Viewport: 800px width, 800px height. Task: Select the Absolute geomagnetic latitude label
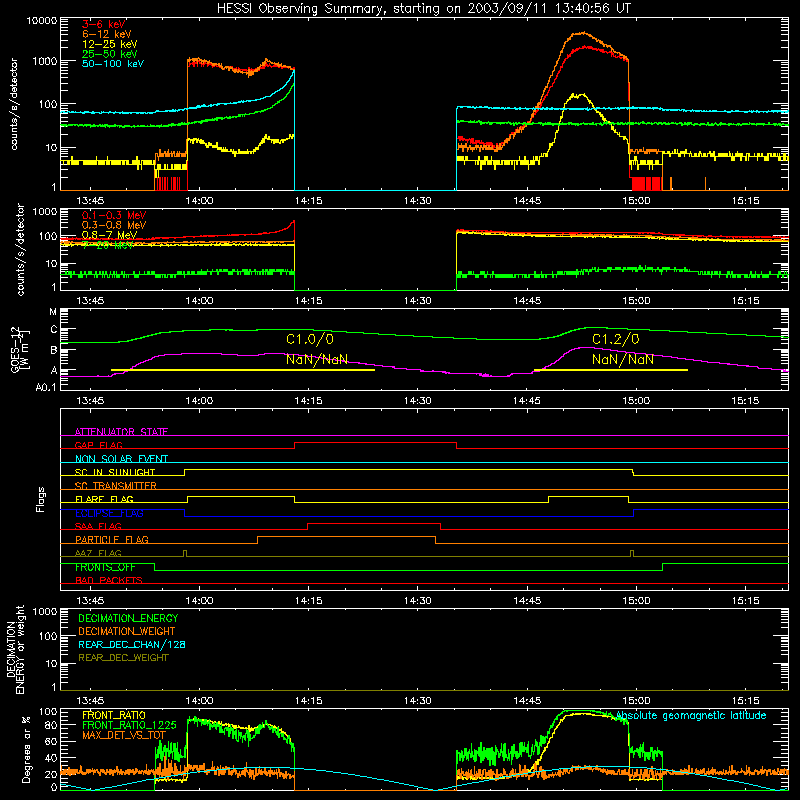[691, 715]
